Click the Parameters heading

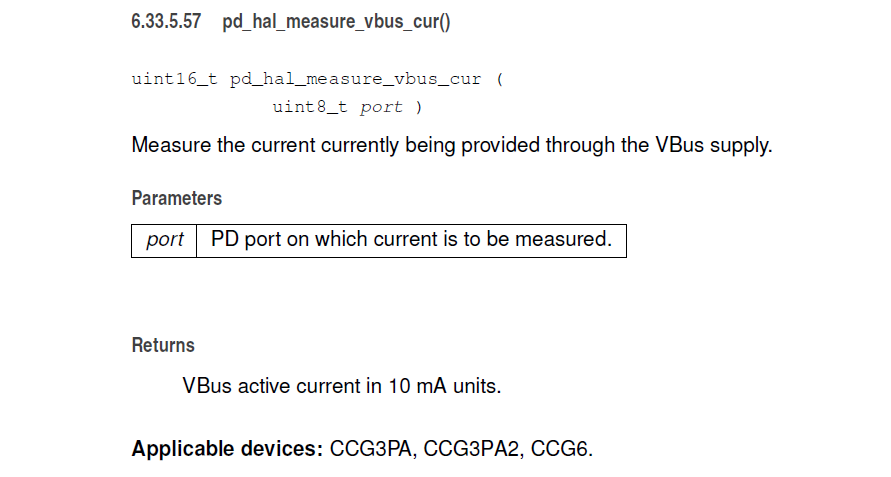(177, 198)
